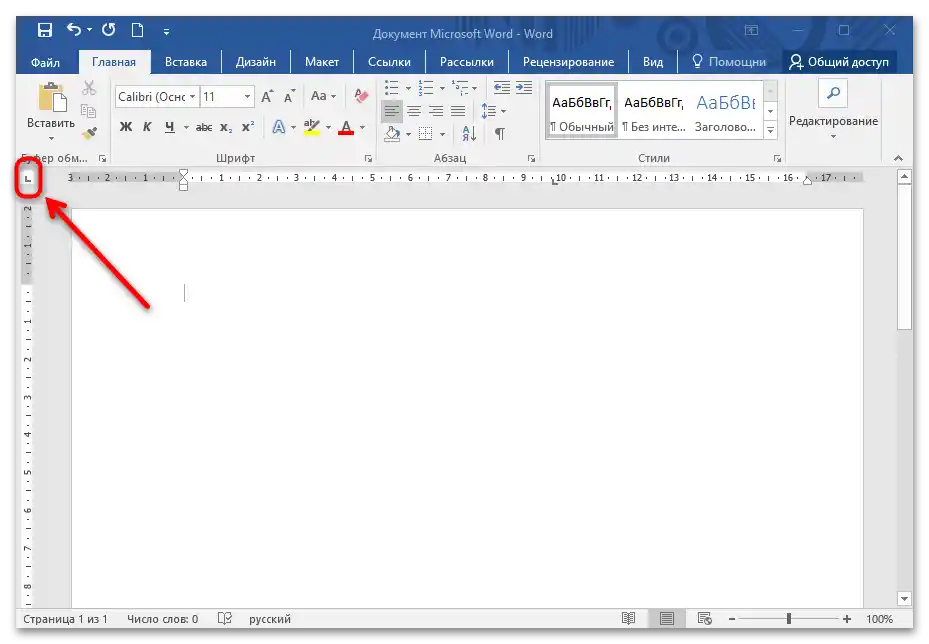Apply yellow text highlight color
Viewport: 929px width, 644px height.
point(312,127)
